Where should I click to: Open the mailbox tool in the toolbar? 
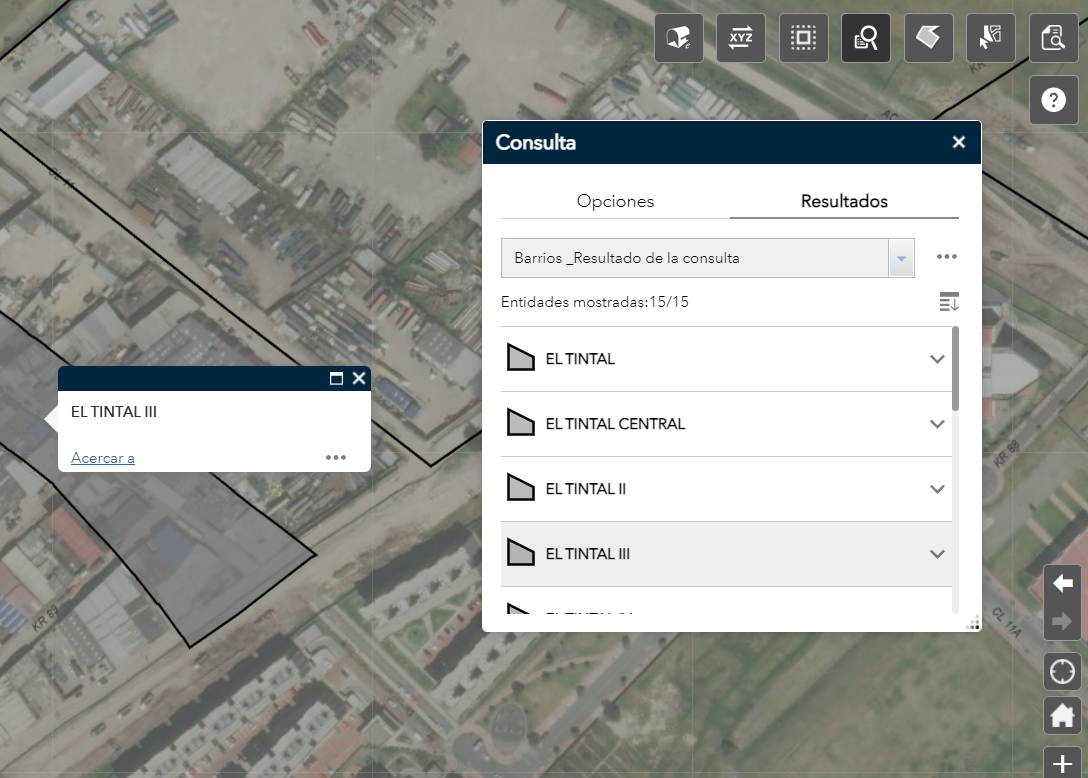coord(679,39)
